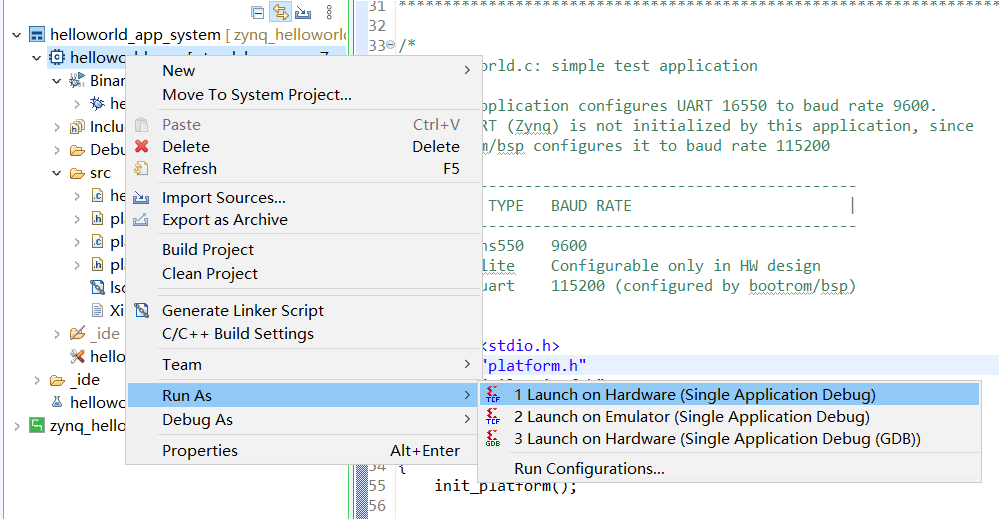This screenshot has width=999, height=519.
Task: Click the top-level _ide folder icon
Action: (57, 380)
